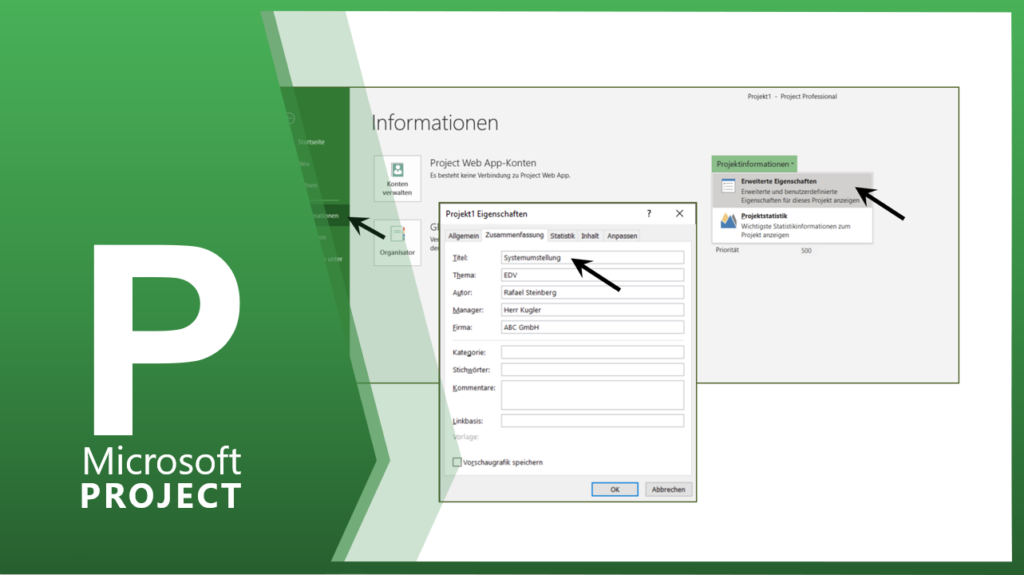Open the Anpassen tab

(x=622, y=236)
